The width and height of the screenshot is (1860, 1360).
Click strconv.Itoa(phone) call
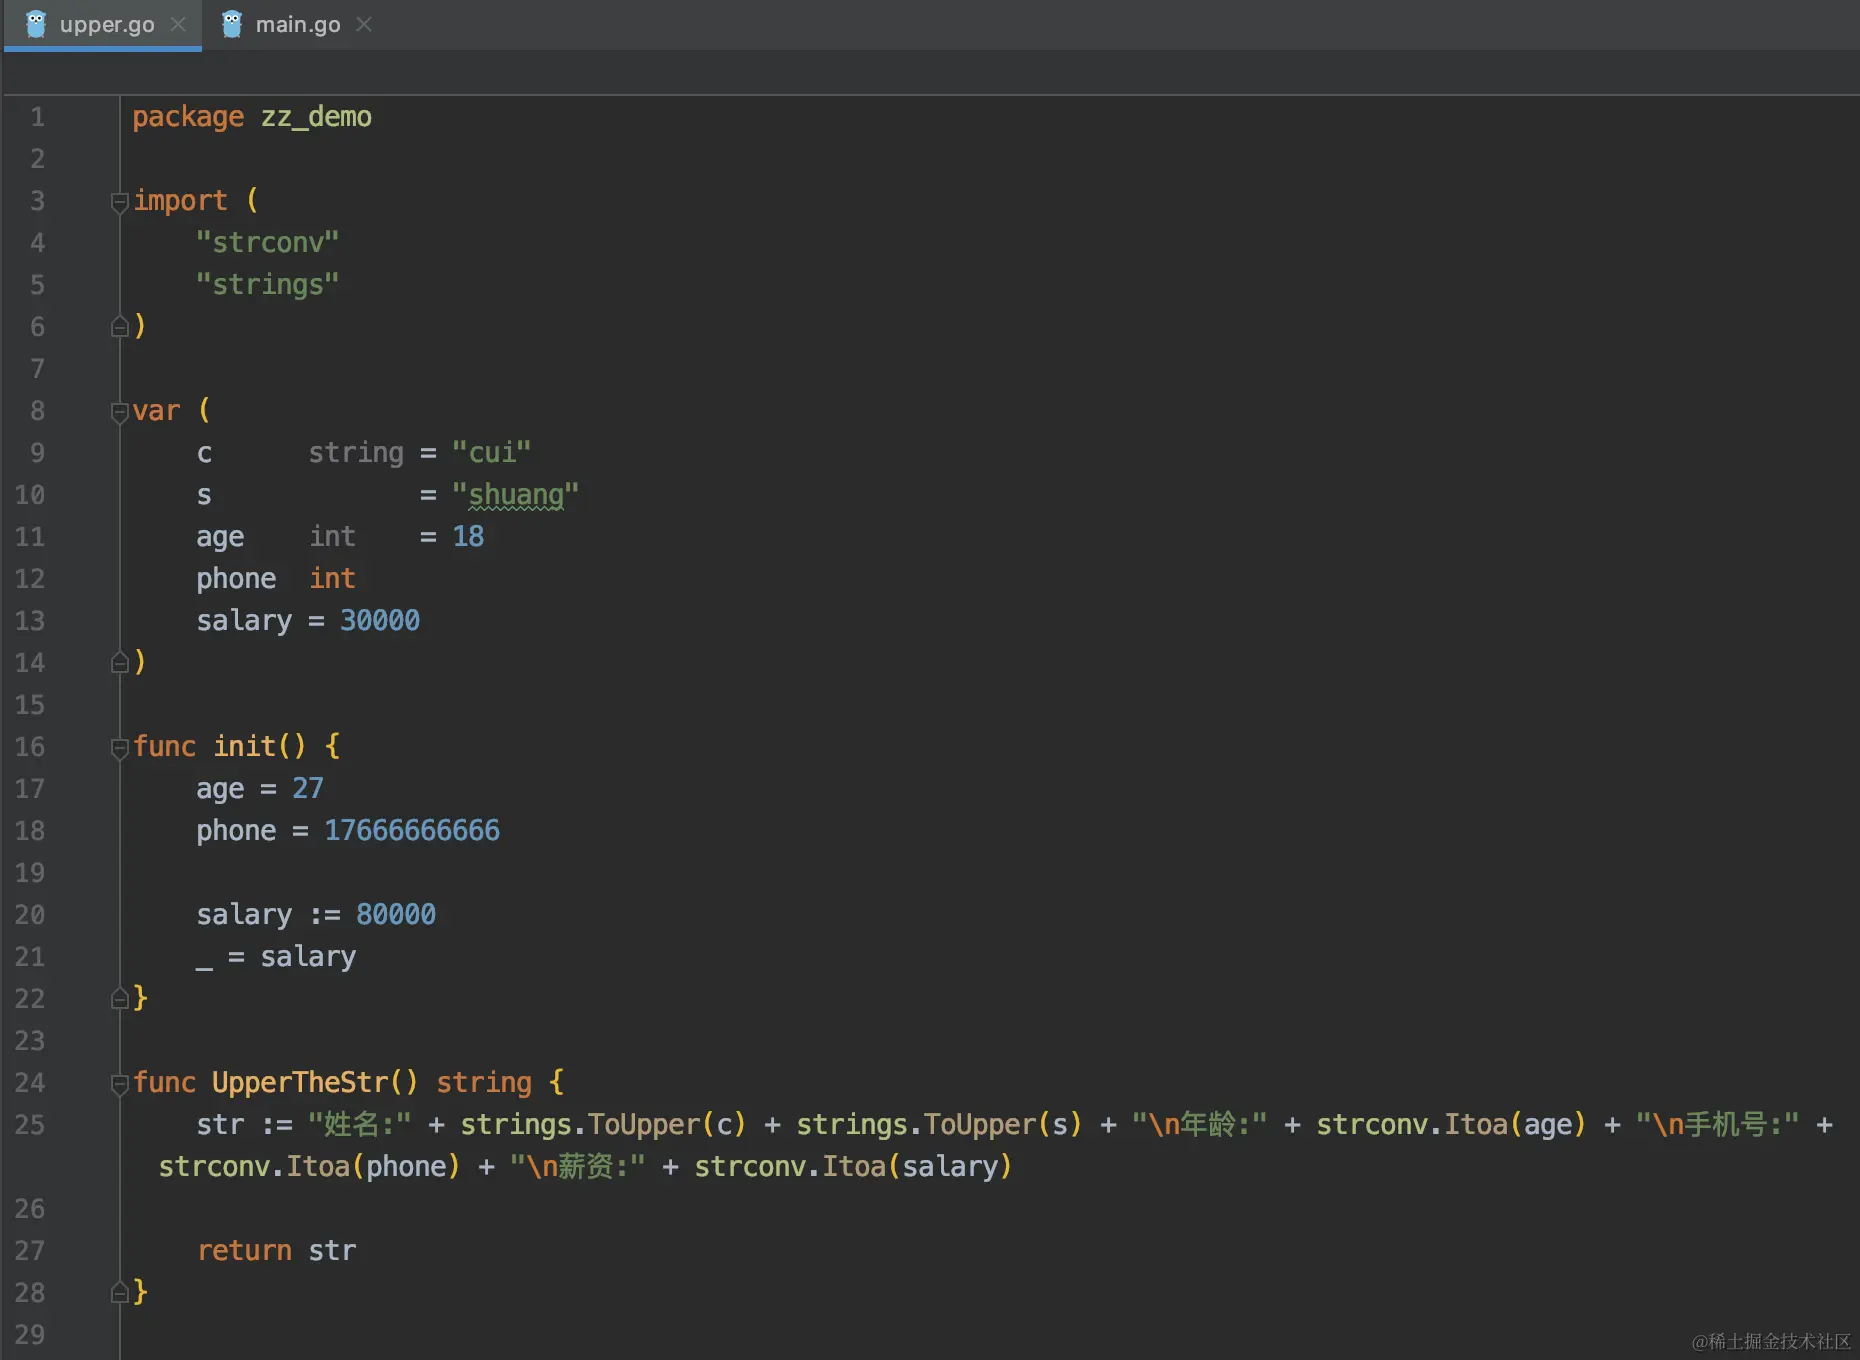pos(309,1167)
